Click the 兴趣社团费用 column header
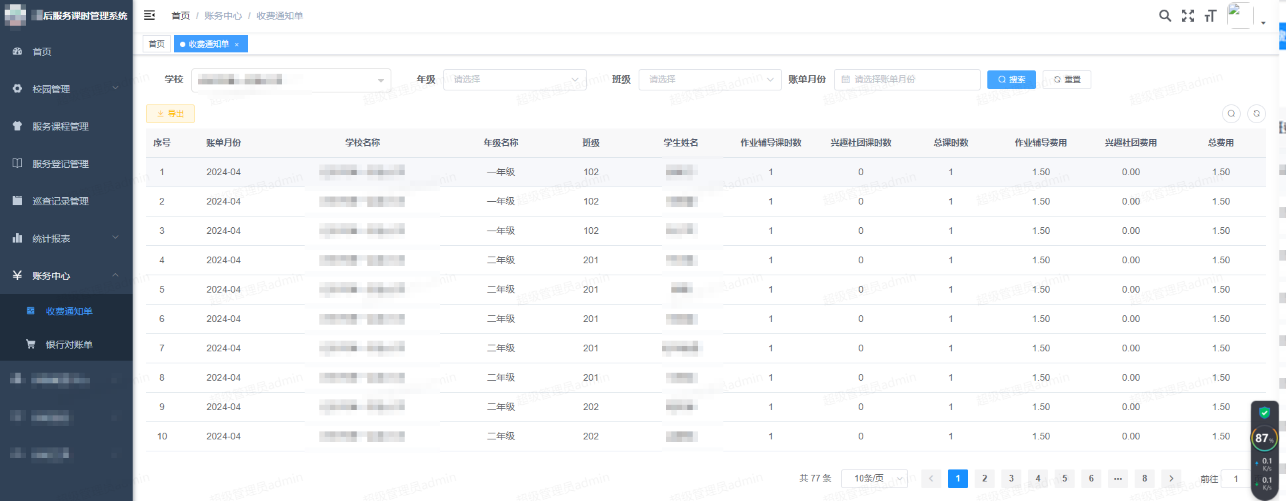The height and width of the screenshot is (501, 1286). coord(1130,143)
